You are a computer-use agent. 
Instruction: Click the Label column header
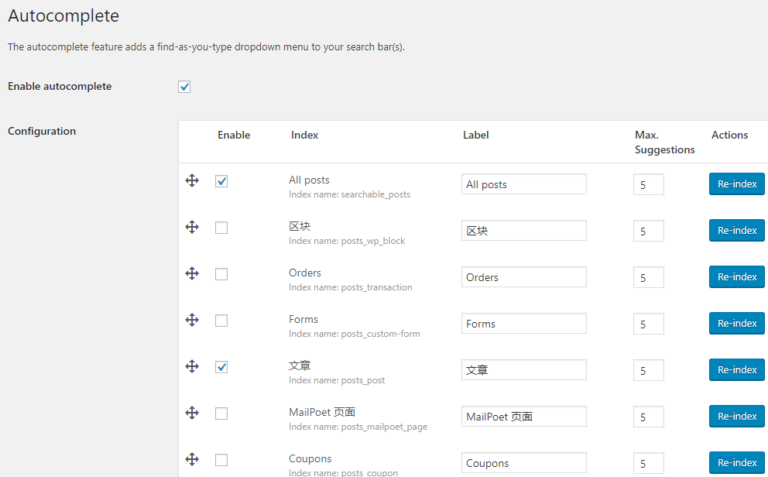(x=476, y=135)
